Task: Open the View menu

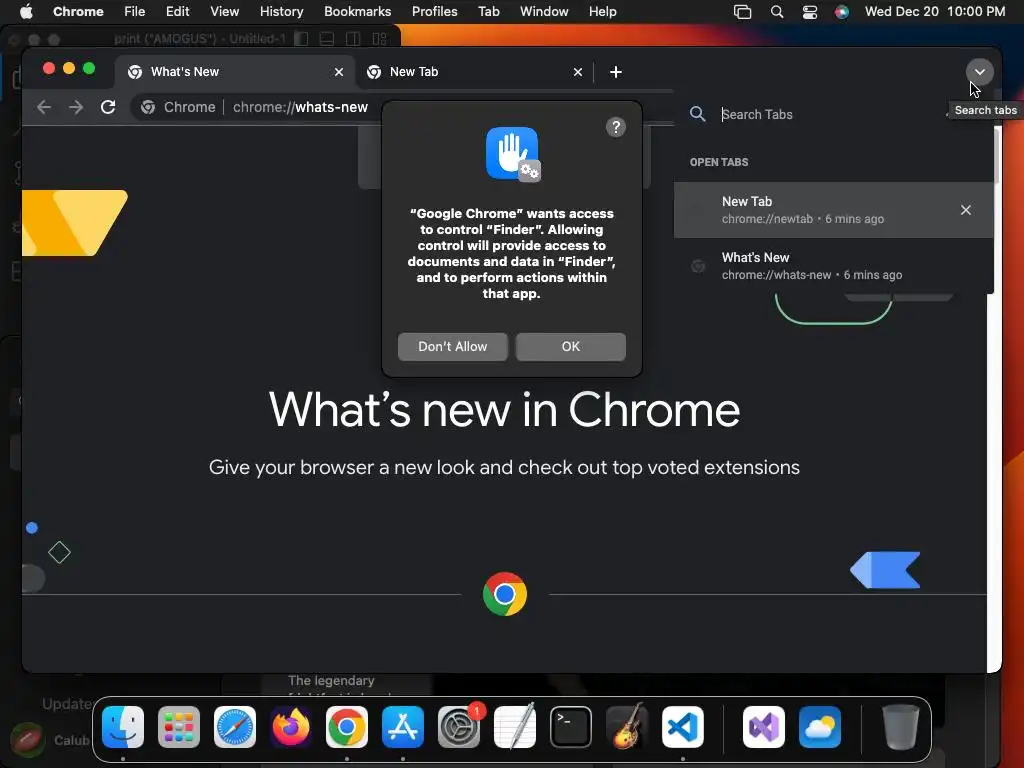Action: coord(224,12)
